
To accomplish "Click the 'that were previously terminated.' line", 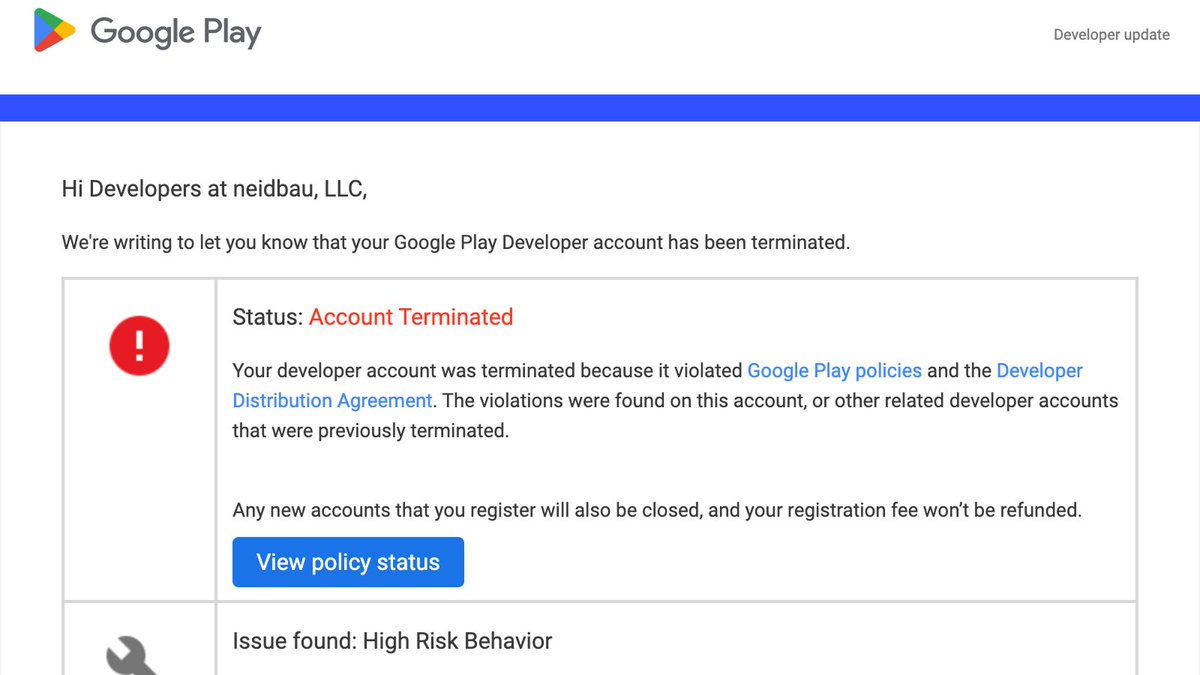I will tap(371, 431).
